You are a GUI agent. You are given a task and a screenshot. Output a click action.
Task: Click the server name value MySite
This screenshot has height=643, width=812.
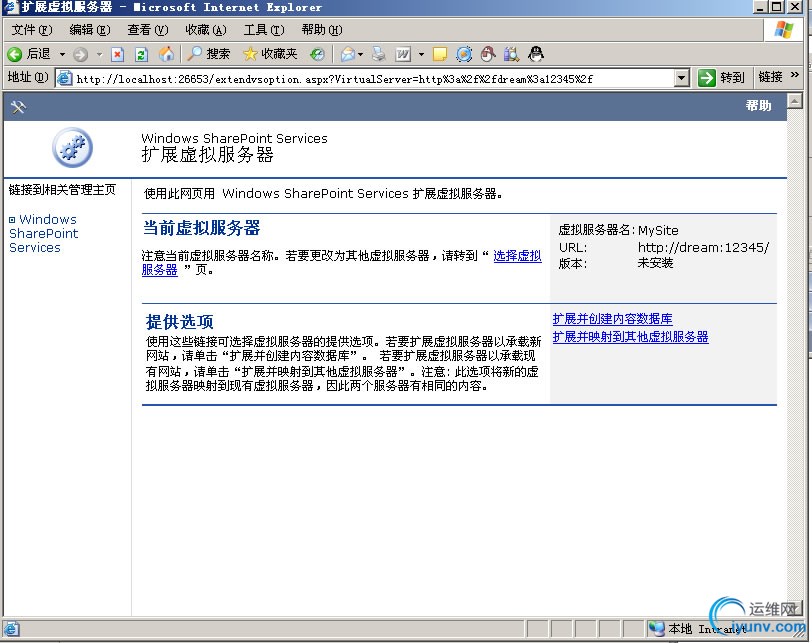point(658,230)
